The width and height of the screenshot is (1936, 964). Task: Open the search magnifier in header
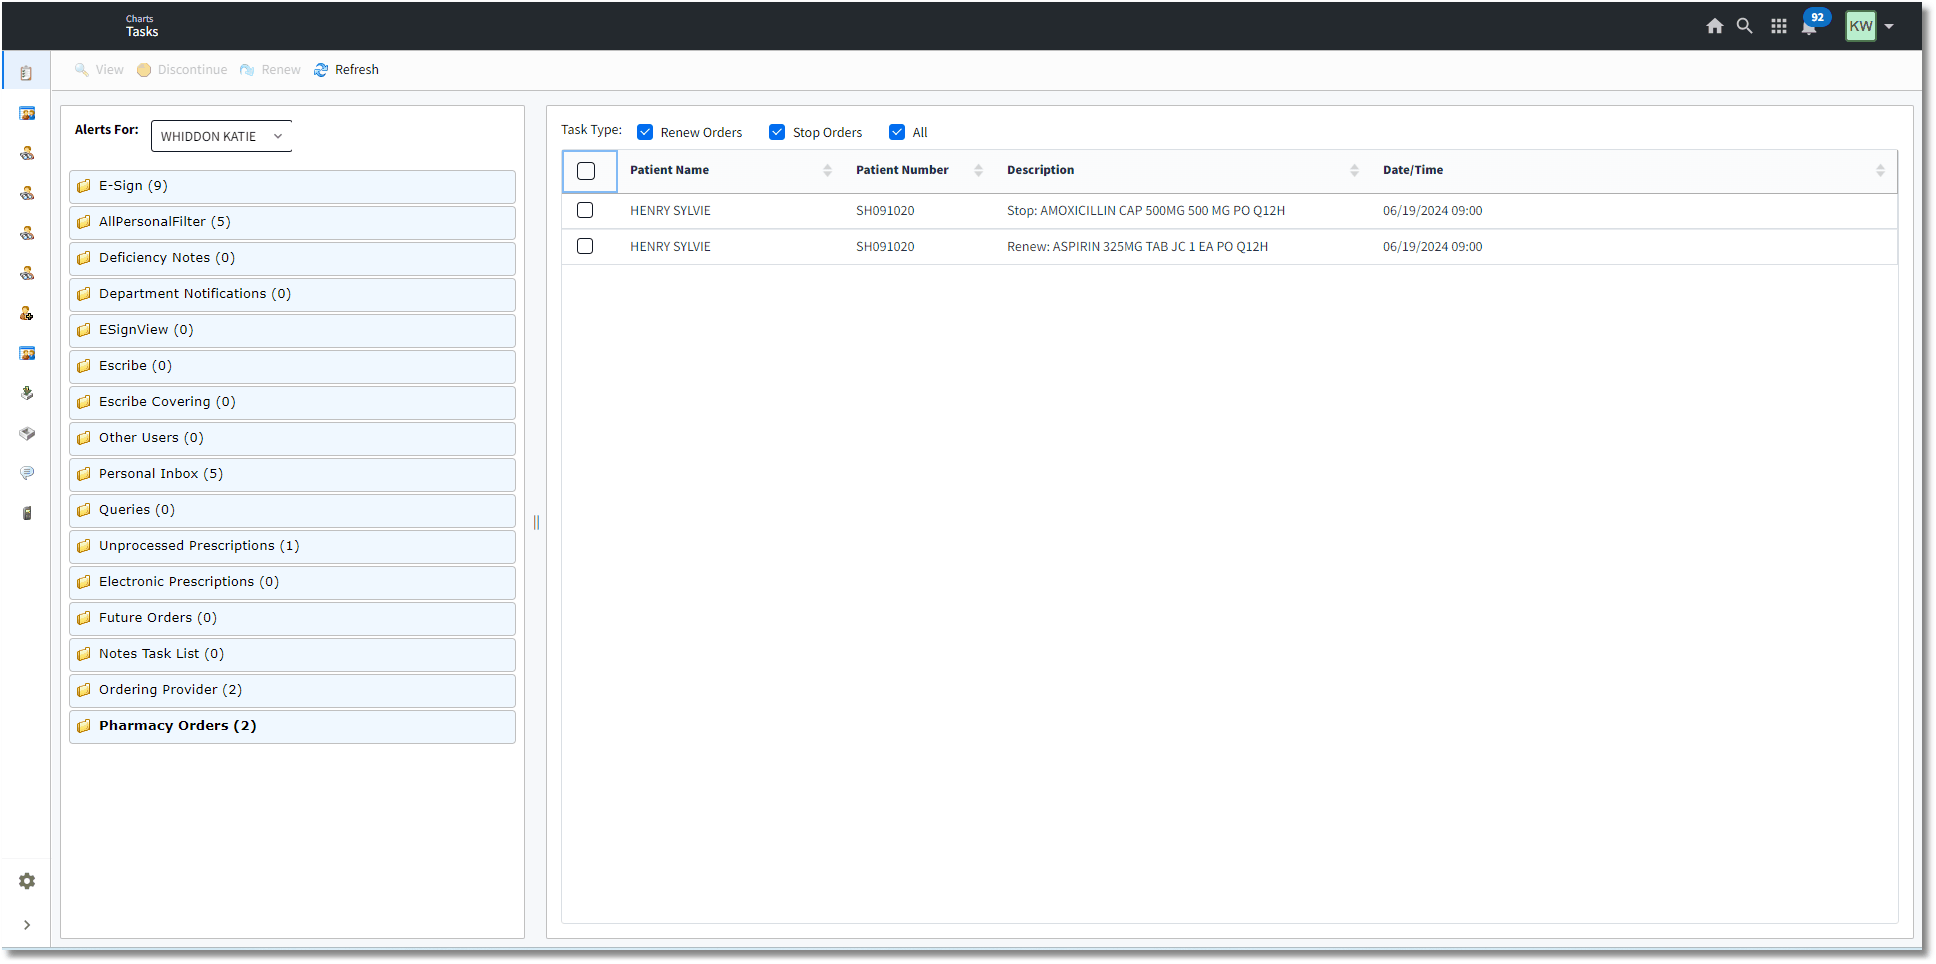[1744, 26]
